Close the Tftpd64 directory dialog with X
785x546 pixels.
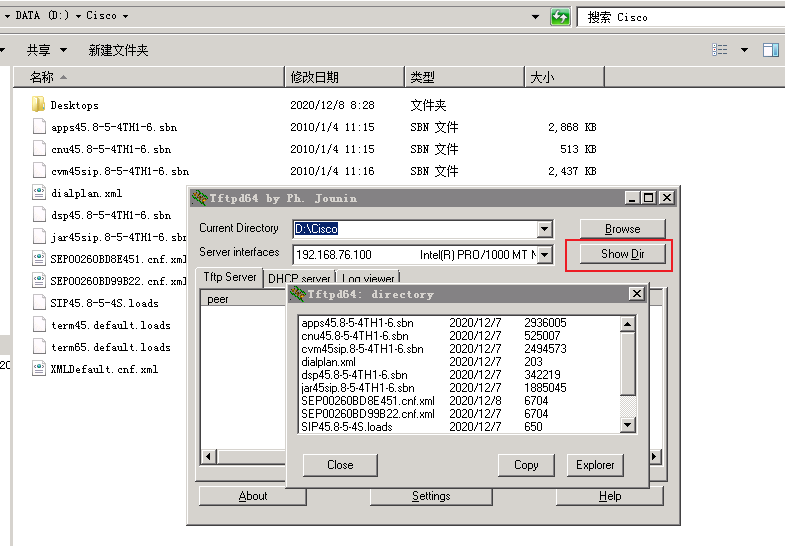click(636, 294)
